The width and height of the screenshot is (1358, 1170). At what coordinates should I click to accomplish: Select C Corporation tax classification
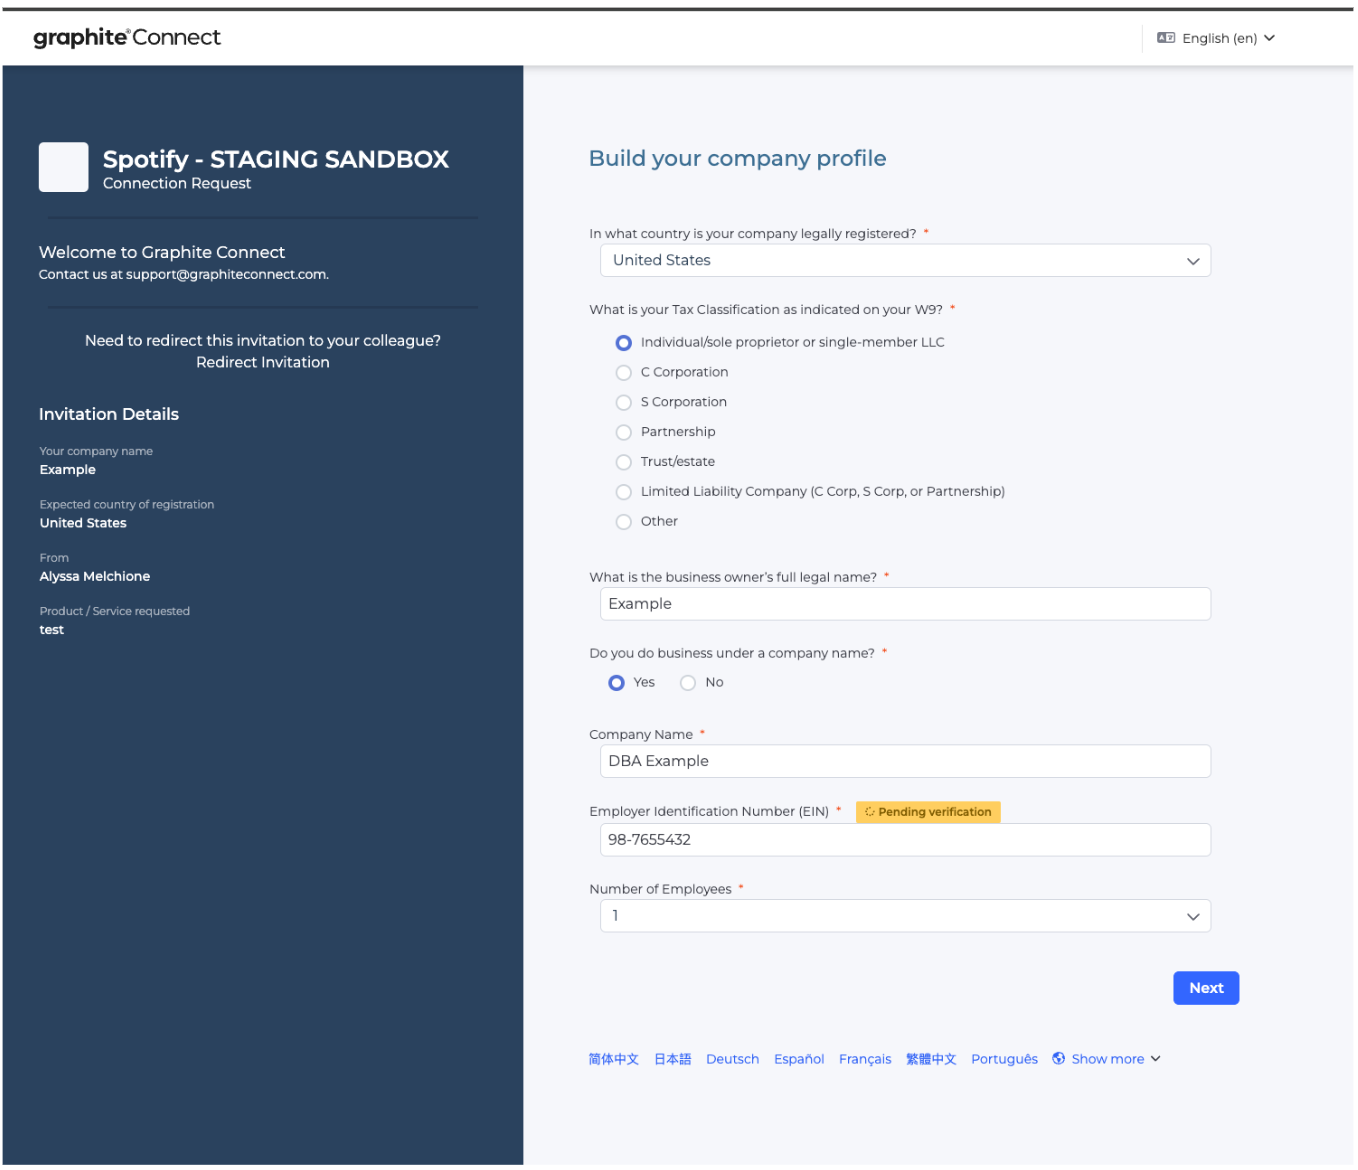[623, 372]
